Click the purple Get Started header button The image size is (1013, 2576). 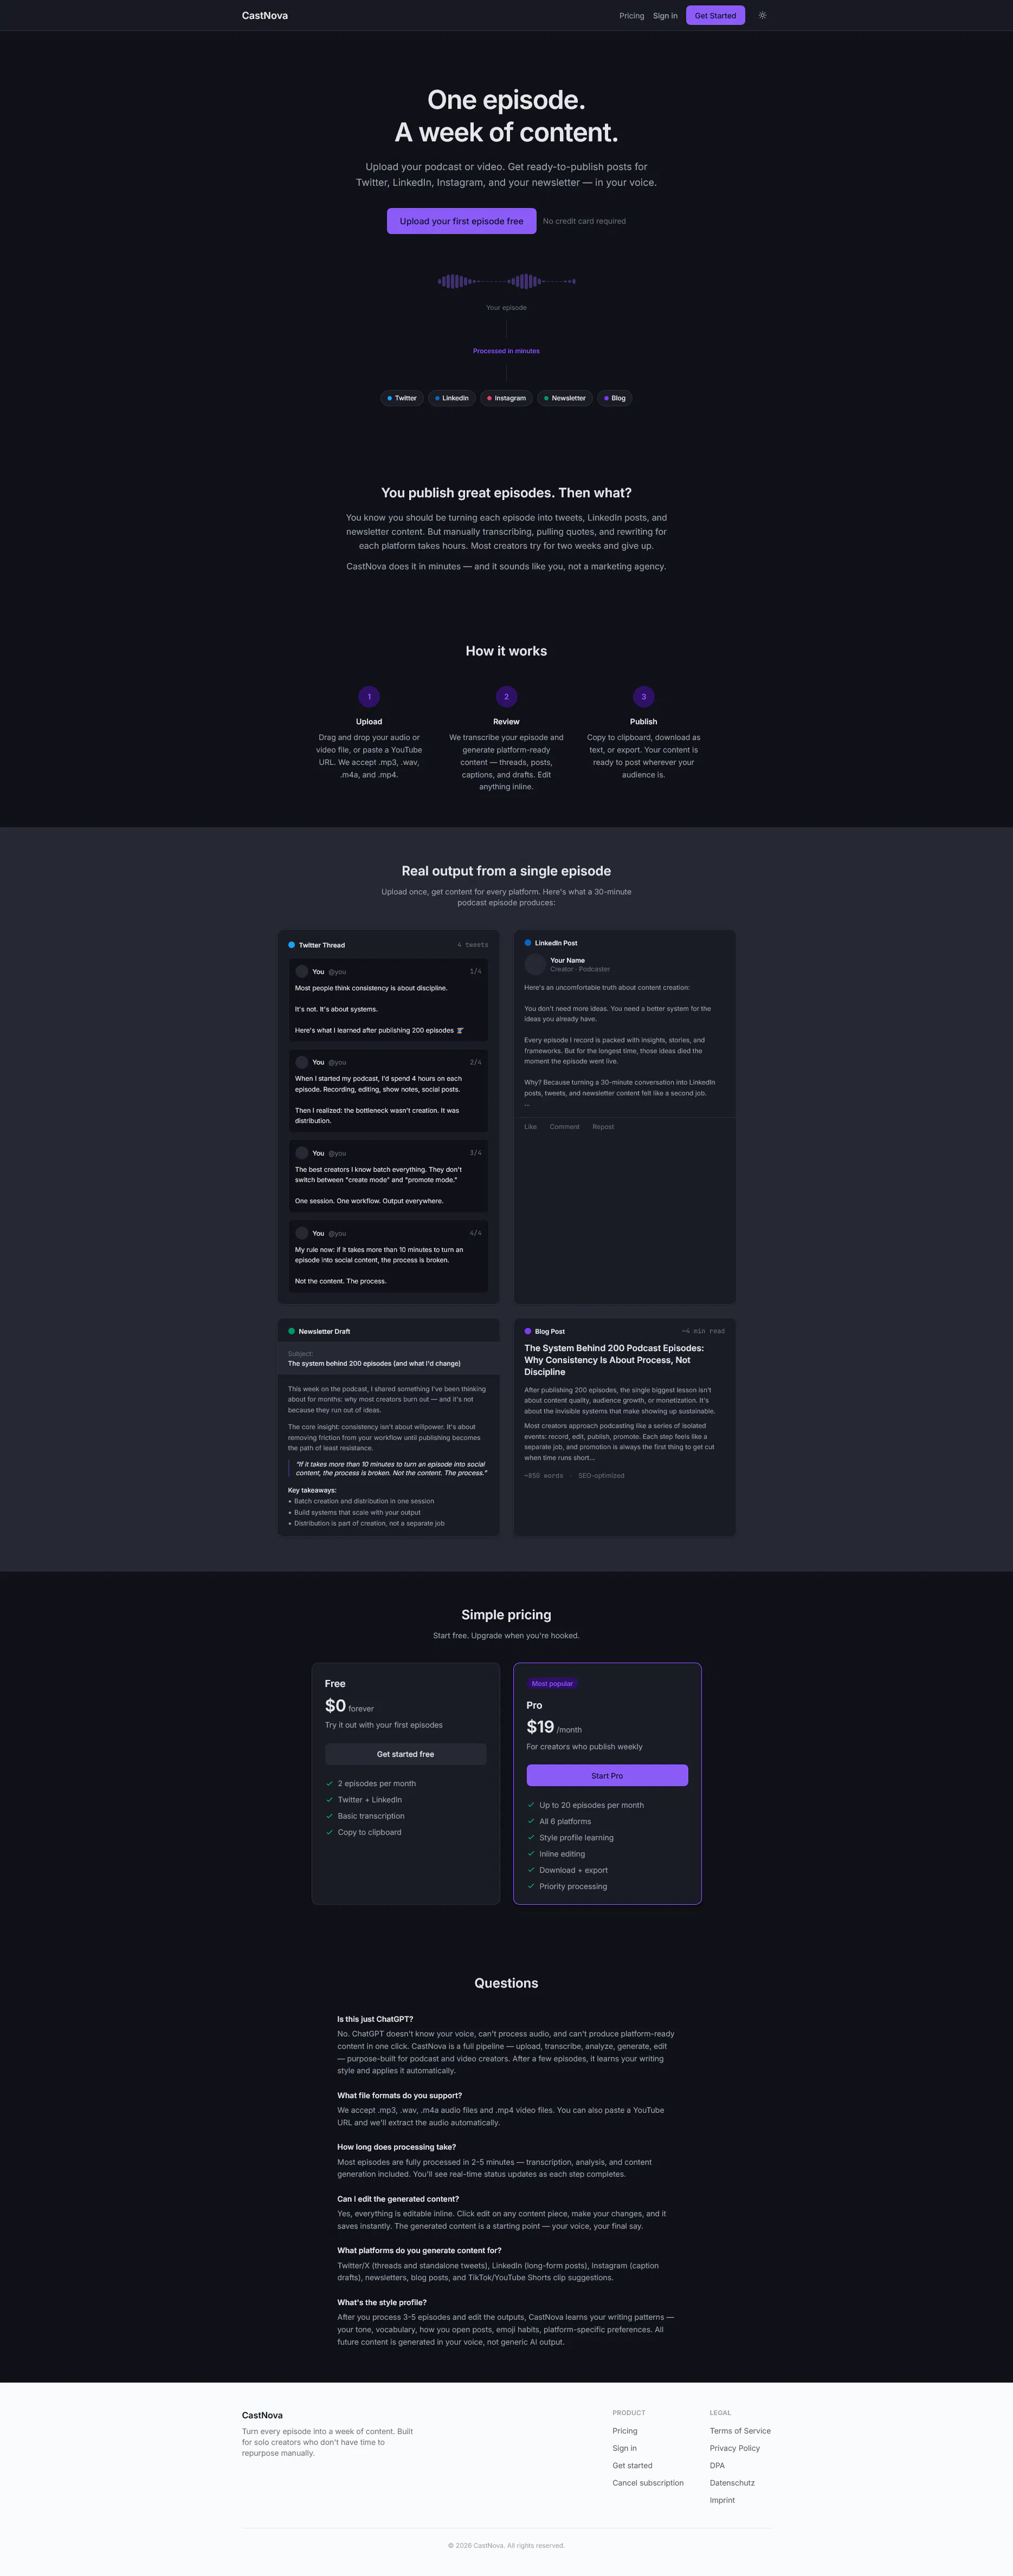pos(715,16)
